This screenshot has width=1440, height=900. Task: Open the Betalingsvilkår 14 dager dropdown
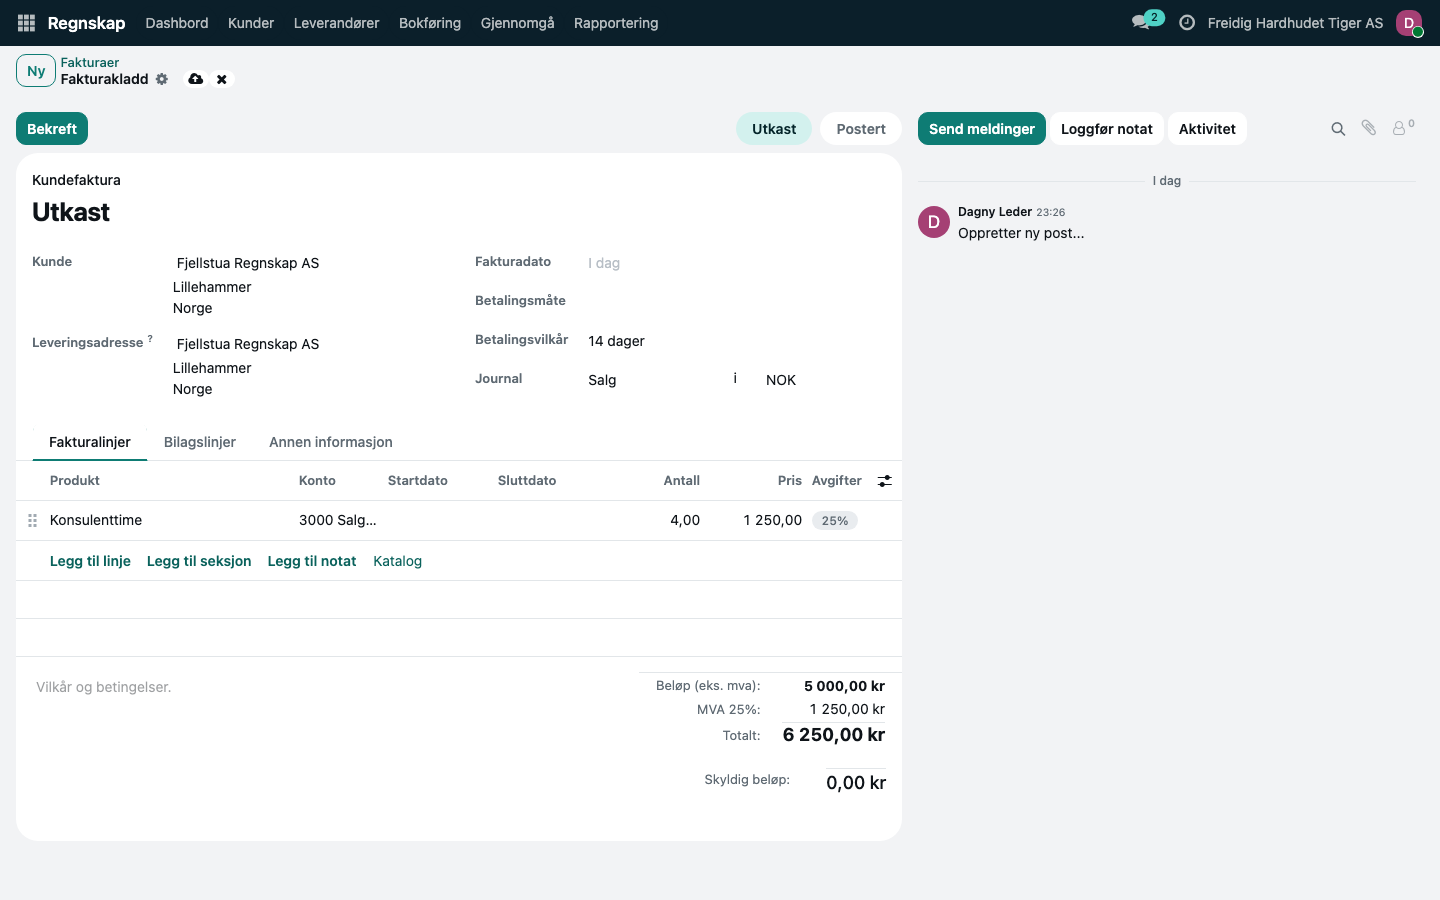pyautogui.click(x=736, y=341)
